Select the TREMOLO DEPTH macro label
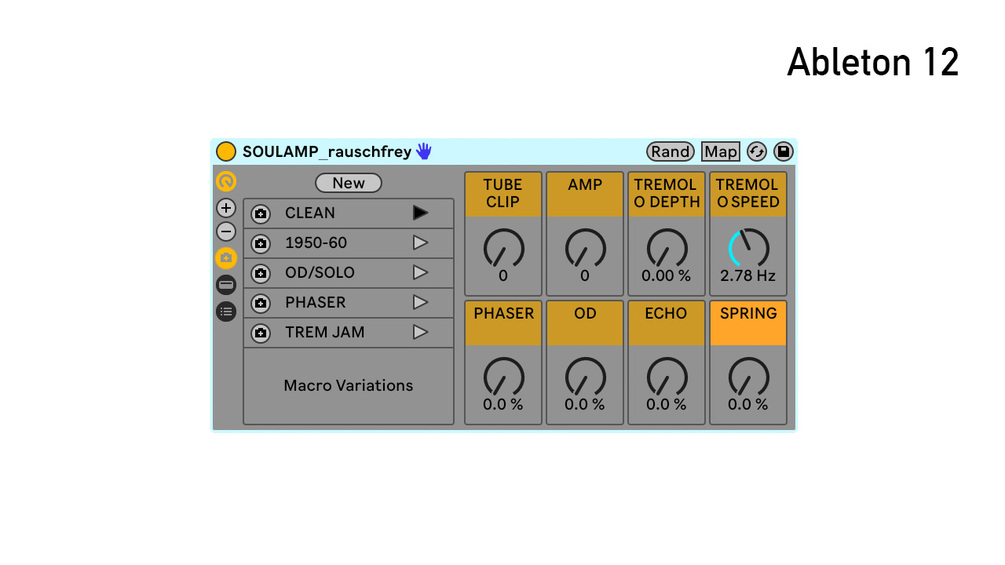 coord(667,193)
